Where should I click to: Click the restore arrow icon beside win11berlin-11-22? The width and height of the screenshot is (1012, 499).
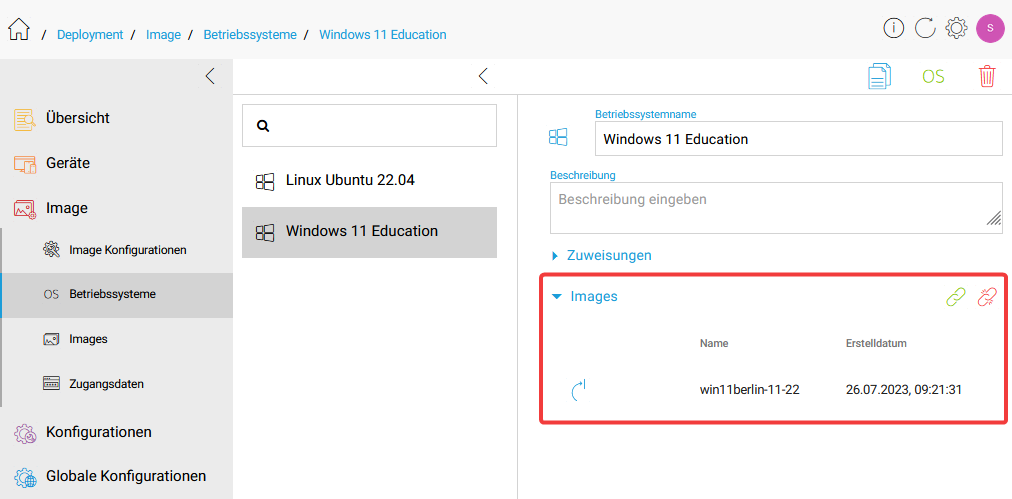580,391
